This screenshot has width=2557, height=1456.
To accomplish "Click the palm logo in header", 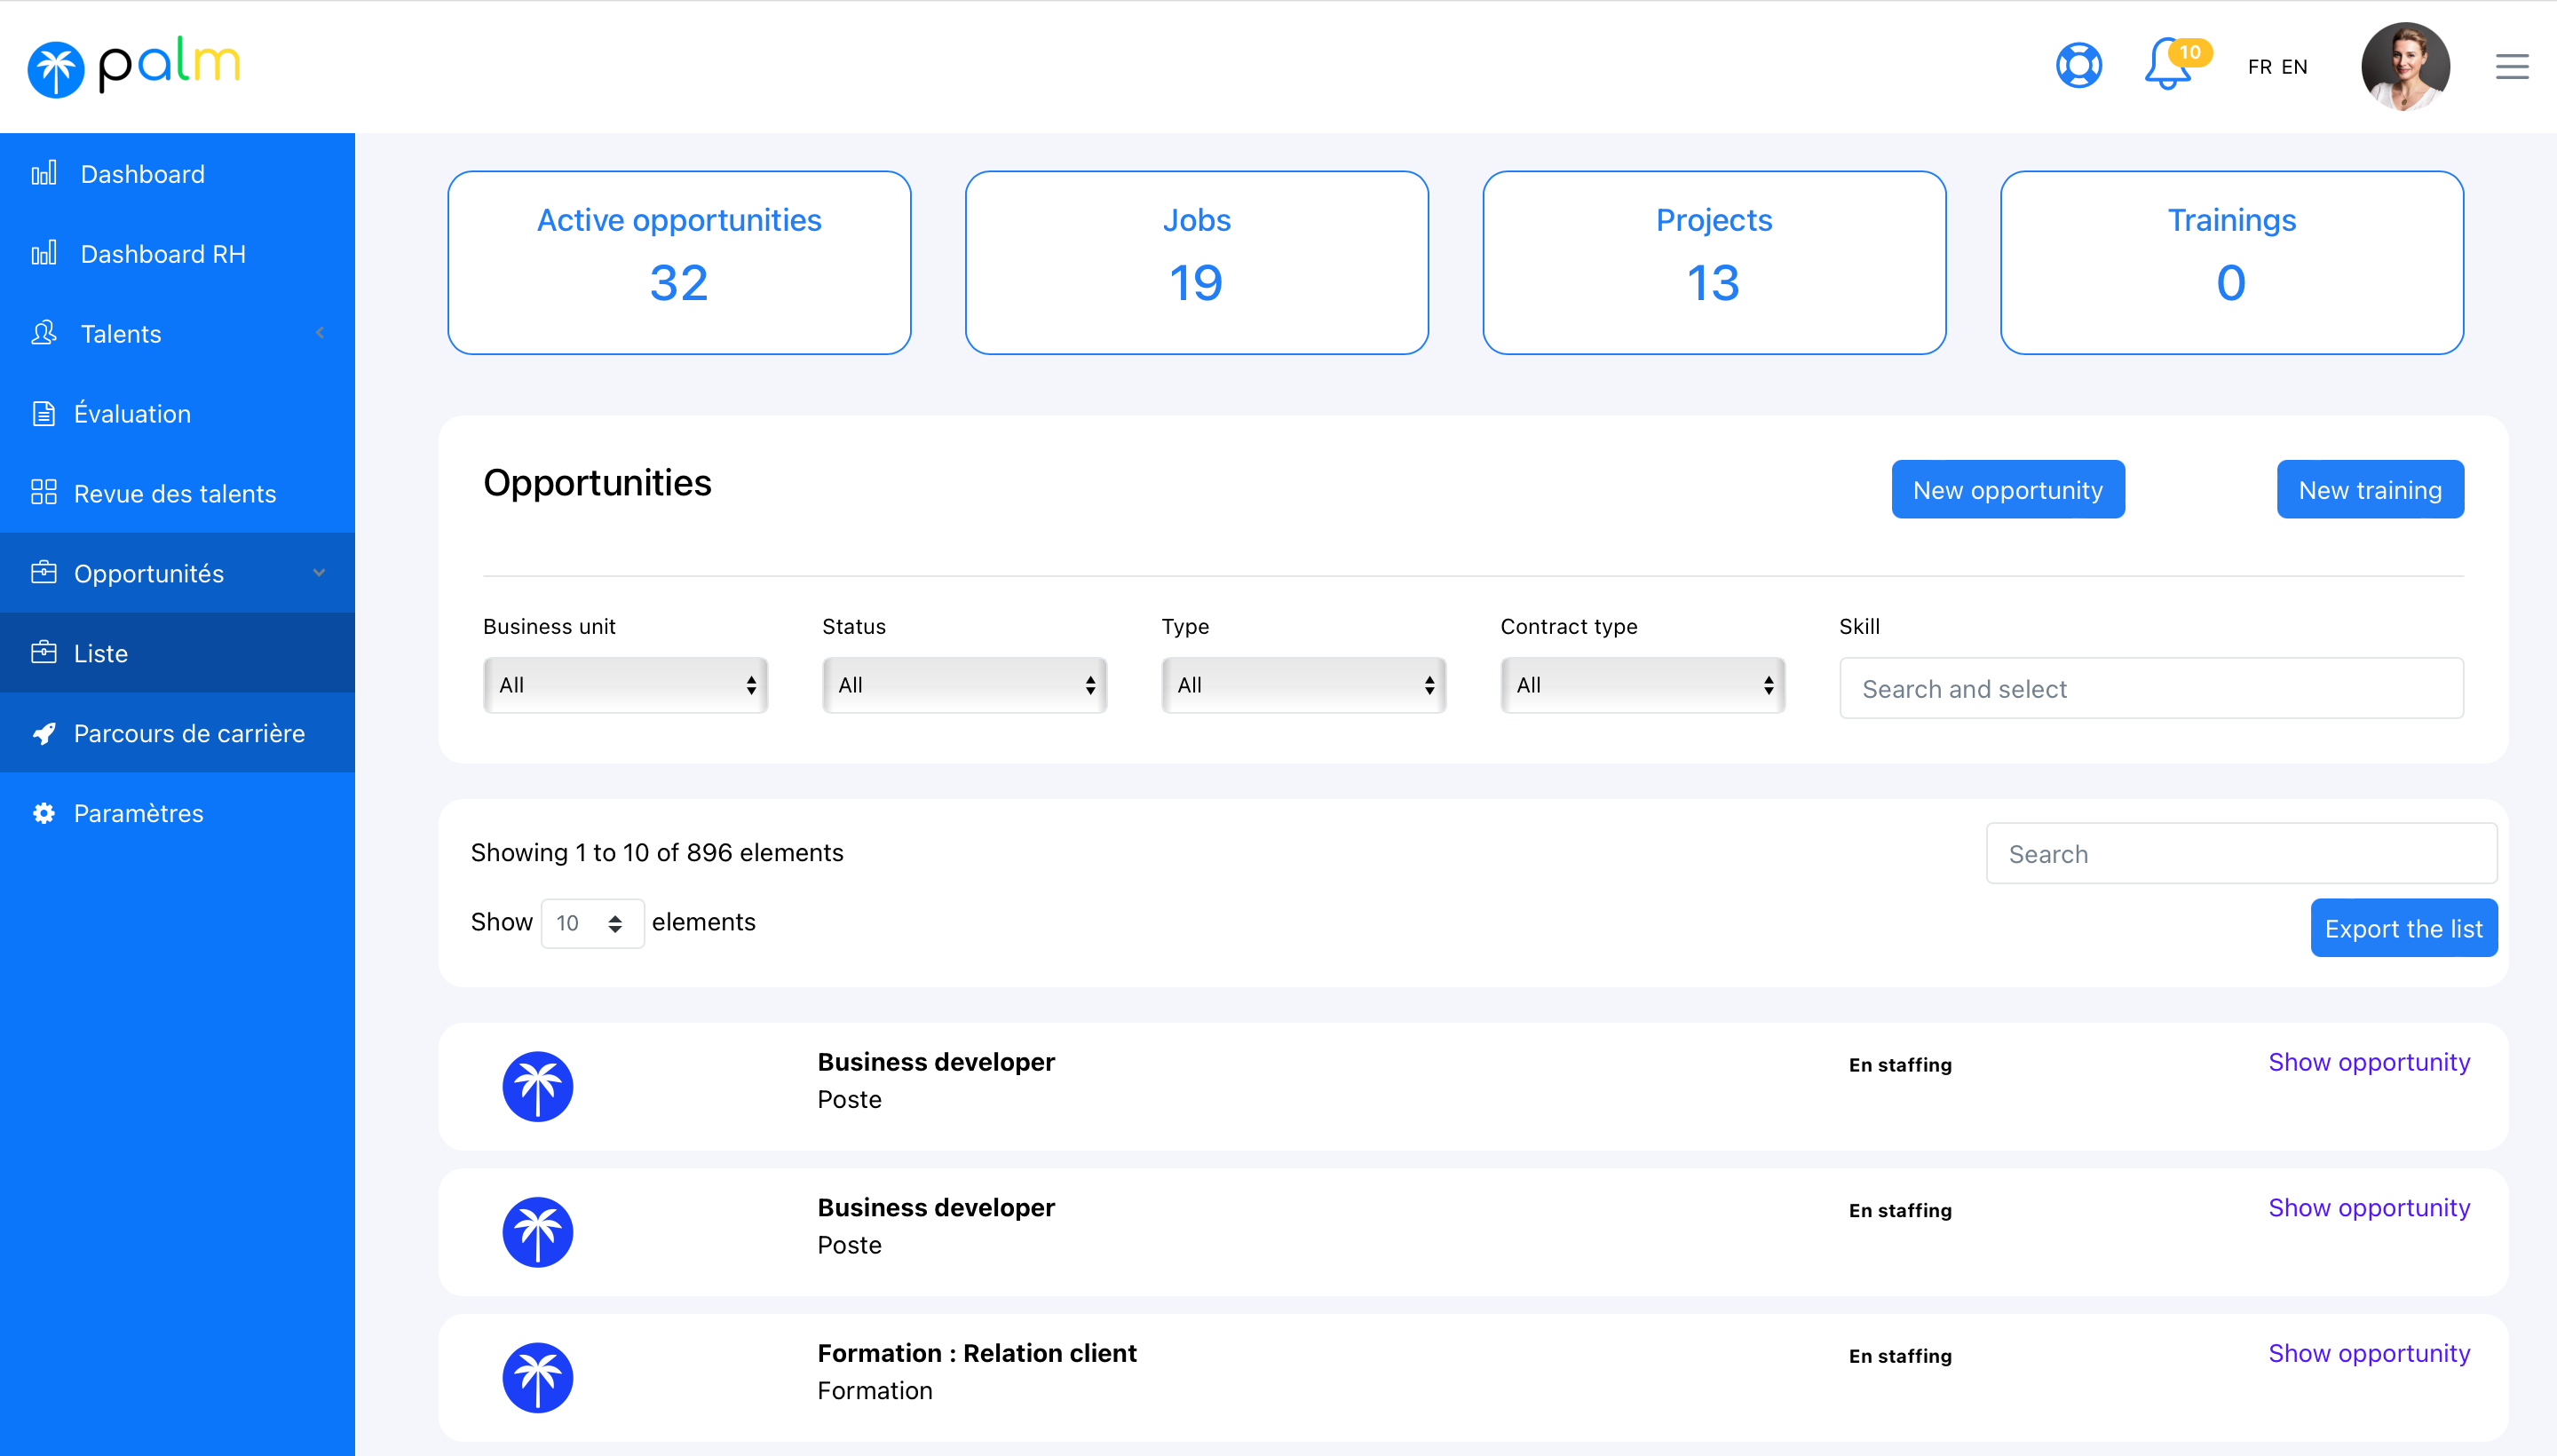I will 134,67.
